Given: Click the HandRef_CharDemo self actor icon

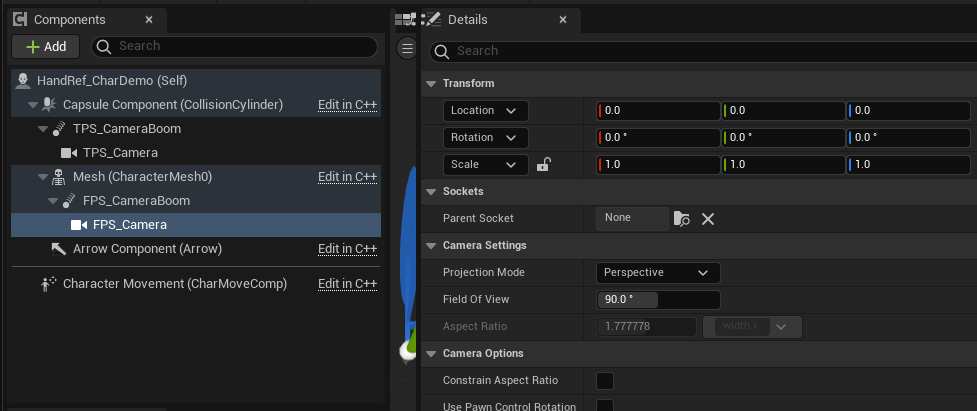Looking at the screenshot, I should [23, 81].
